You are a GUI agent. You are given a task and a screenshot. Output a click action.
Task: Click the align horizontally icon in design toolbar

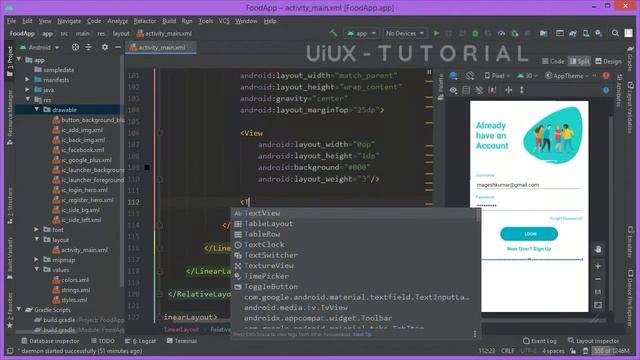click(509, 90)
